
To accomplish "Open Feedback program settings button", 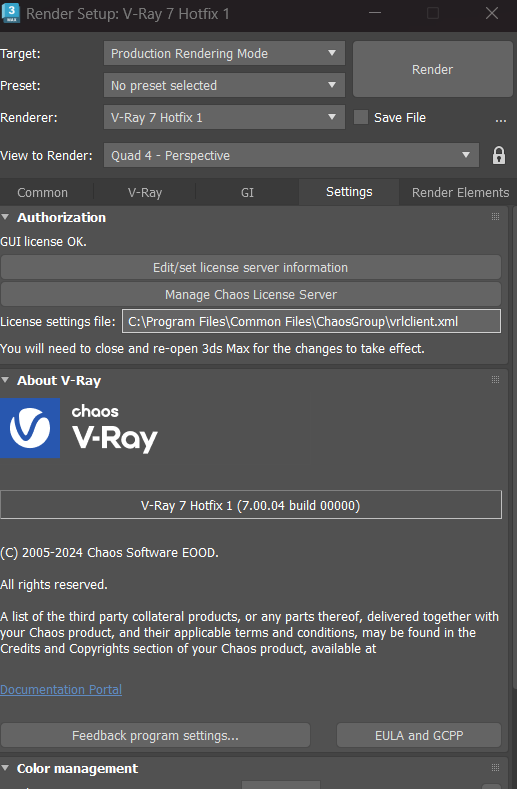I will pyautogui.click(x=155, y=735).
